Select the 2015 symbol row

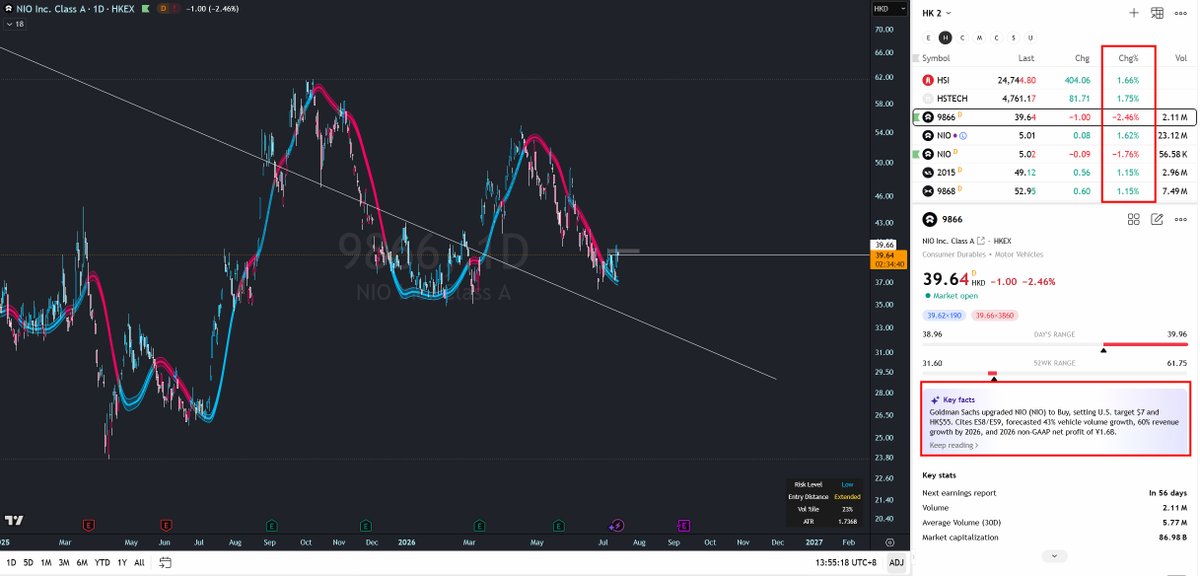click(1055, 172)
